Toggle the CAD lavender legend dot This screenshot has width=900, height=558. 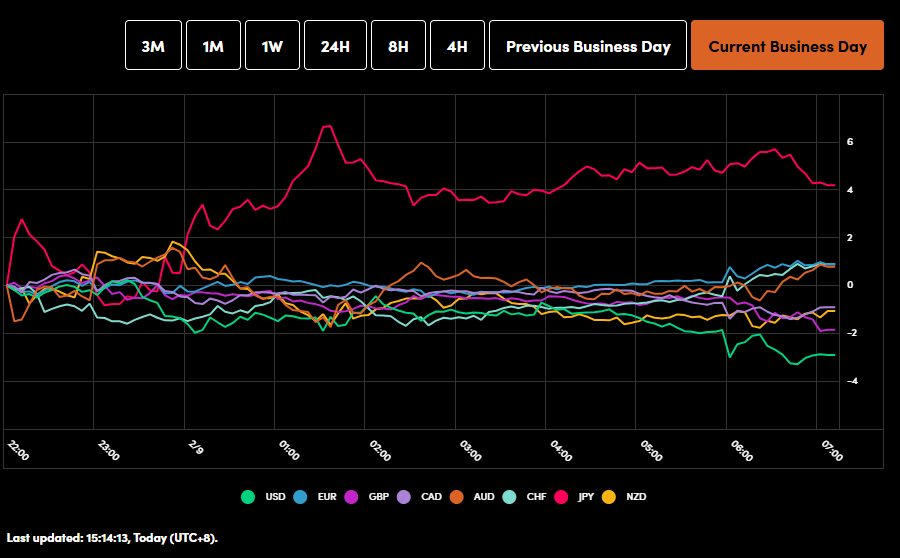tap(403, 497)
